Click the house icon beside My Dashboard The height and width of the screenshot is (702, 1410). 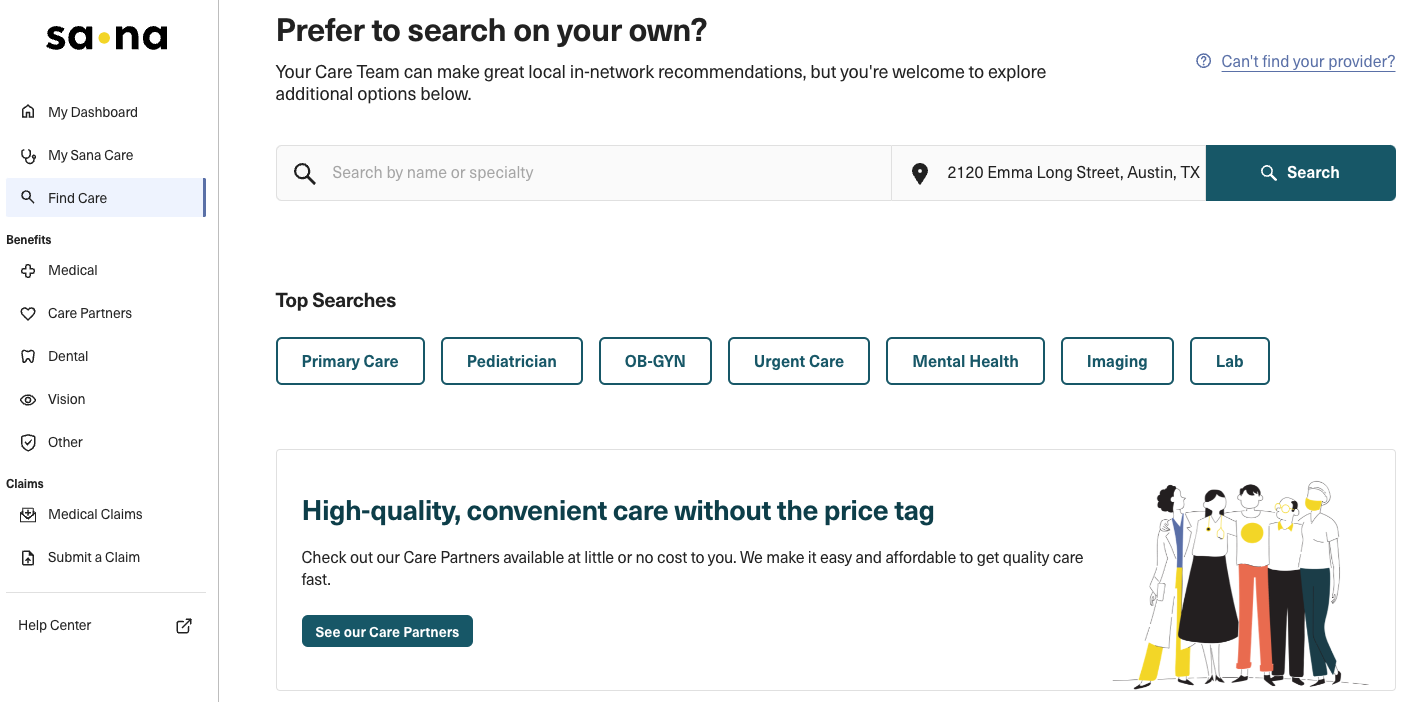(x=28, y=112)
